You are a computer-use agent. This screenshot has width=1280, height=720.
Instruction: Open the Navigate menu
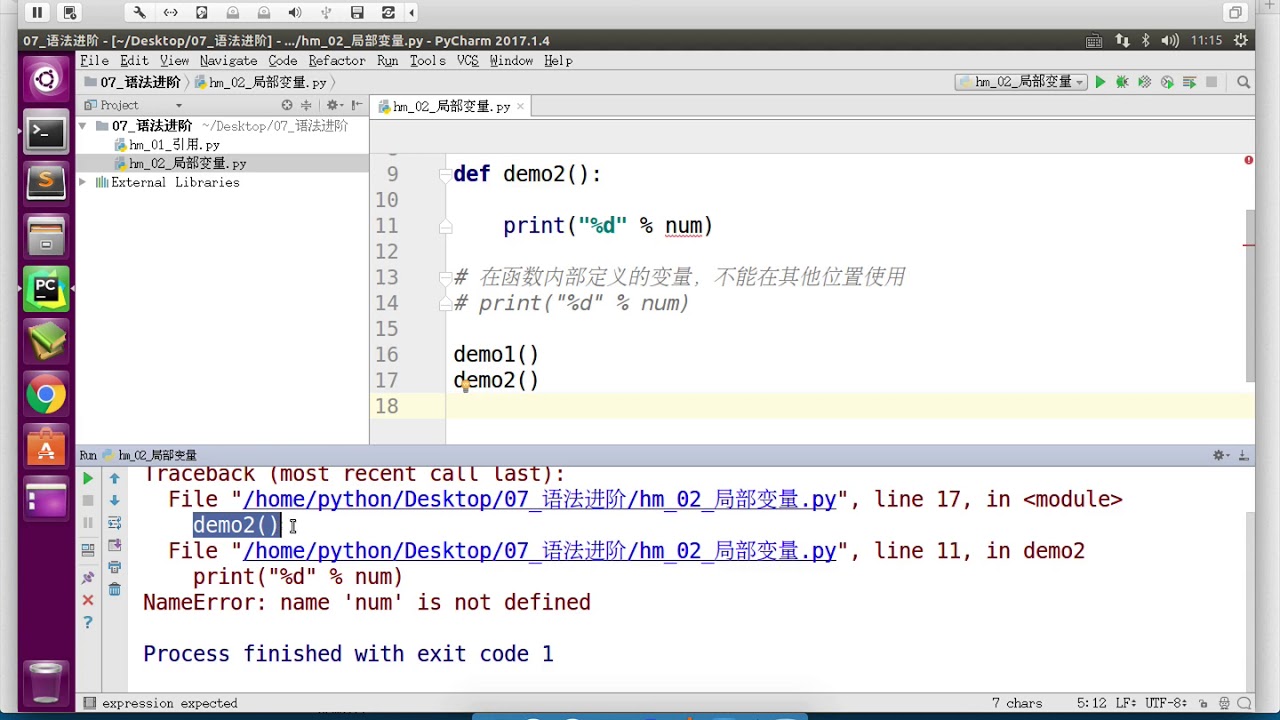pyautogui.click(x=228, y=61)
